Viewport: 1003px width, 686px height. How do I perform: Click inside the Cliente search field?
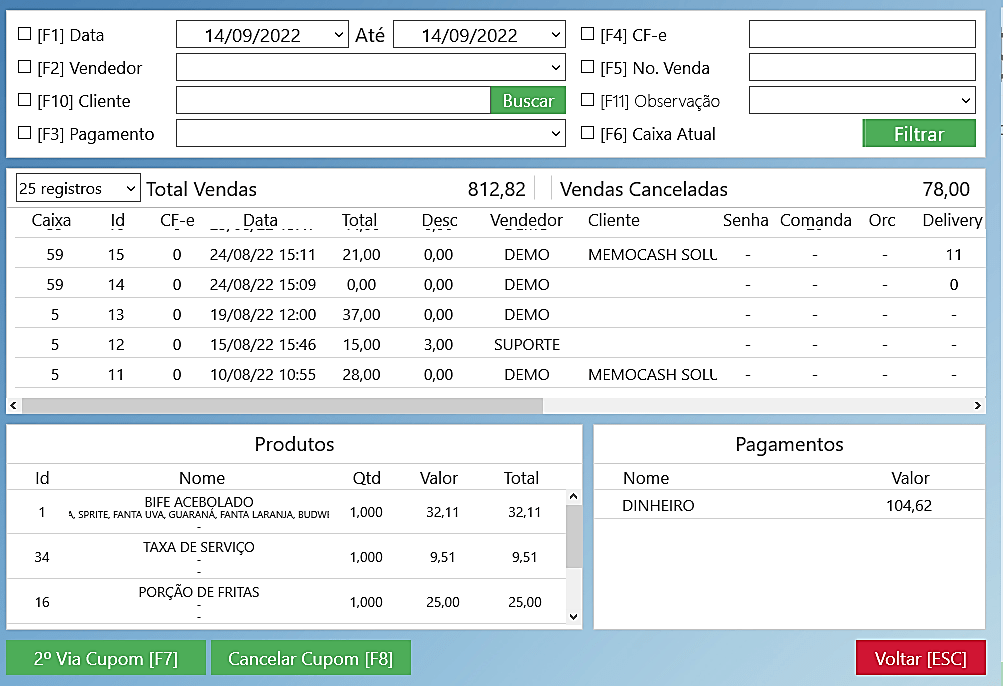point(332,101)
